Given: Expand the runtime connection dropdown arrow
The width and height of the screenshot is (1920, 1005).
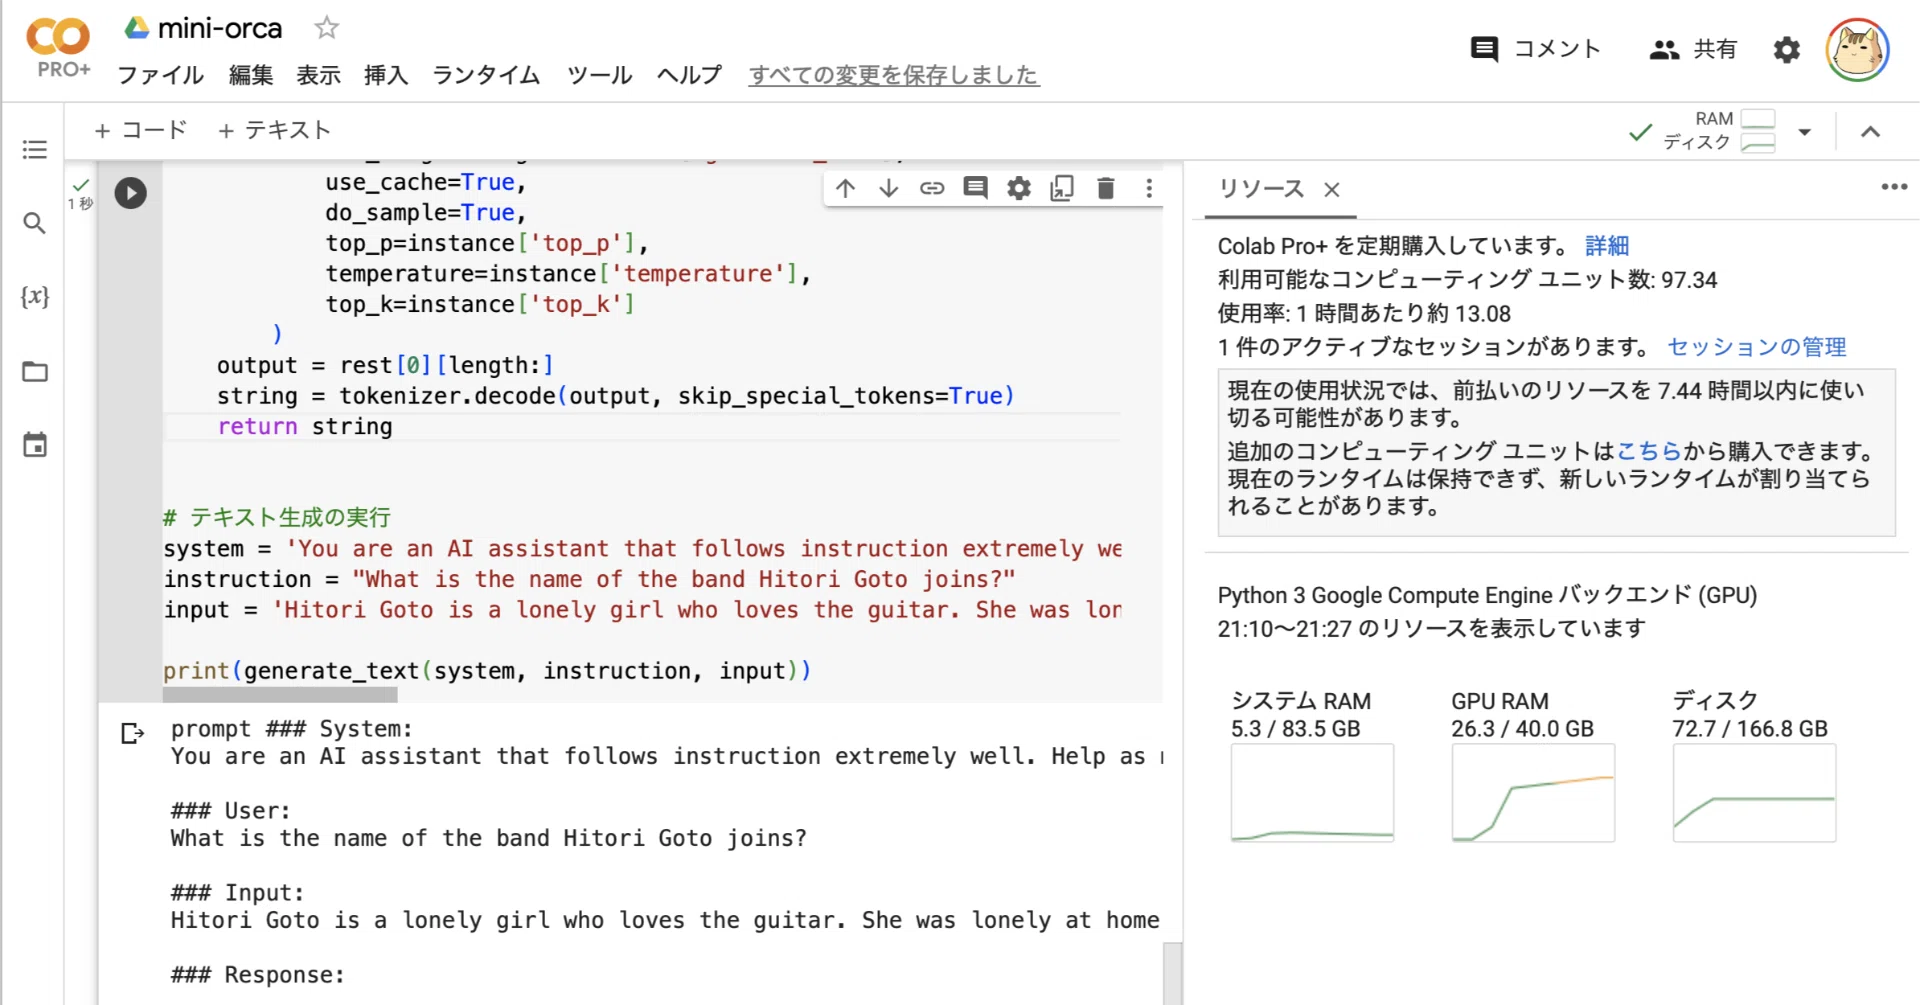Looking at the screenshot, I should point(1804,131).
